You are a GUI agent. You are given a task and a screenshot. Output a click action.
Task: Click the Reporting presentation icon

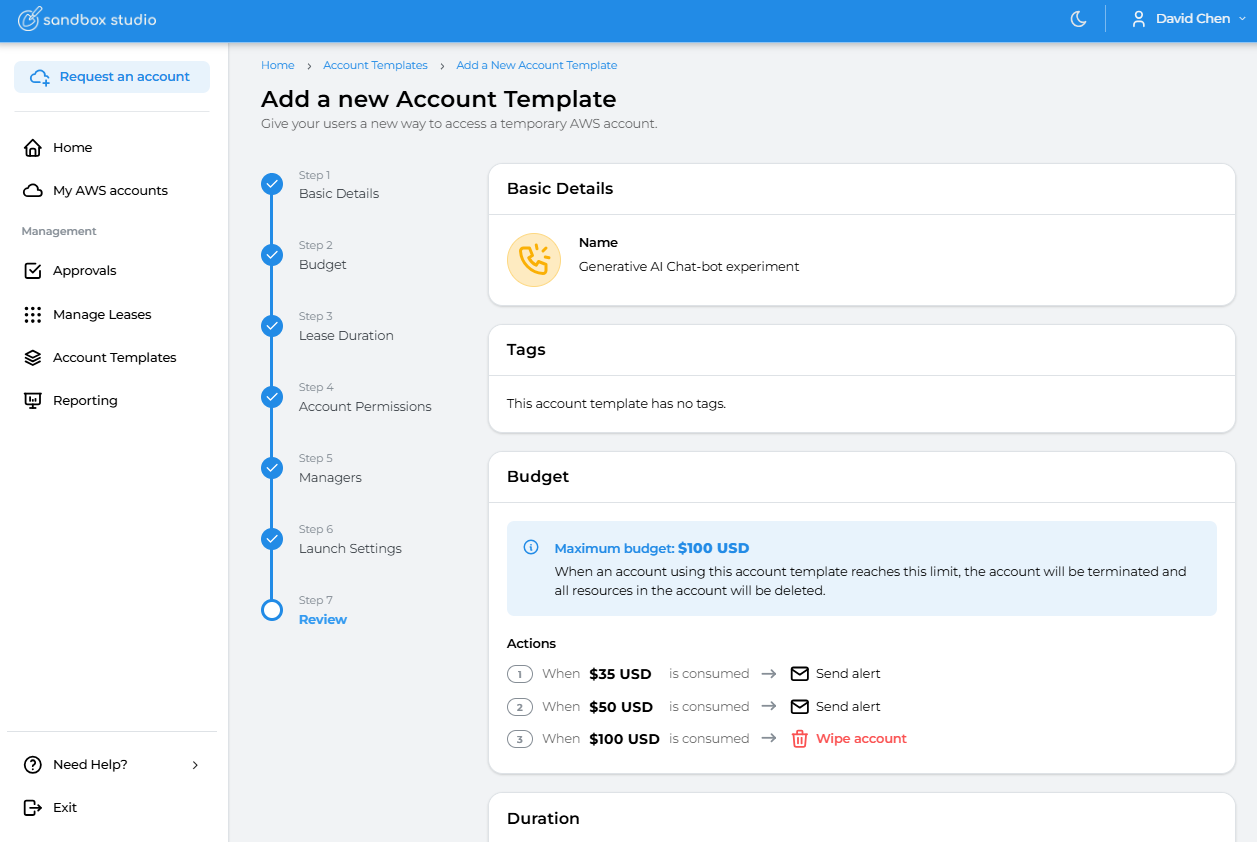(33, 401)
